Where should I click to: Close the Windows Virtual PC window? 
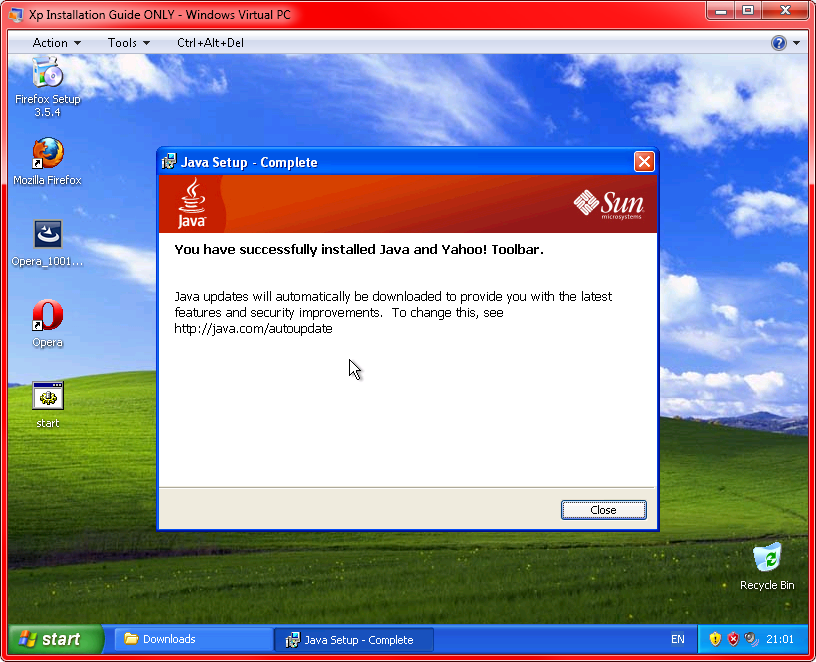(x=786, y=11)
